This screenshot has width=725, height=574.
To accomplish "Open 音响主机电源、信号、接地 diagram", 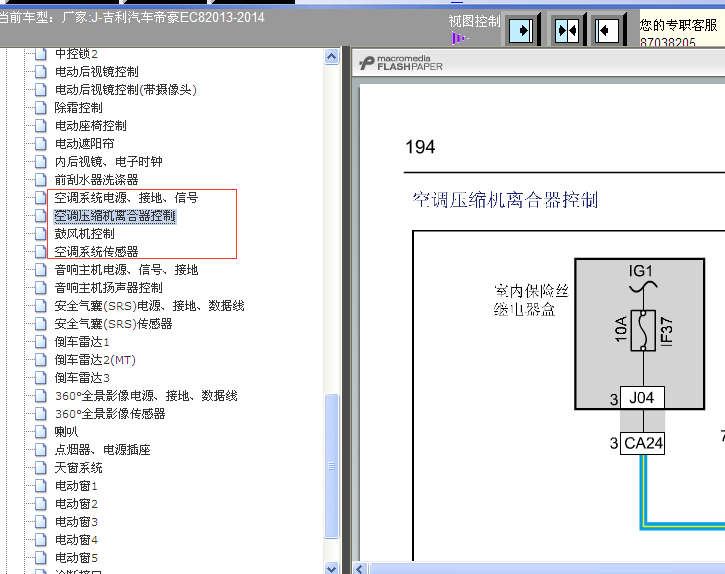I will click(126, 270).
